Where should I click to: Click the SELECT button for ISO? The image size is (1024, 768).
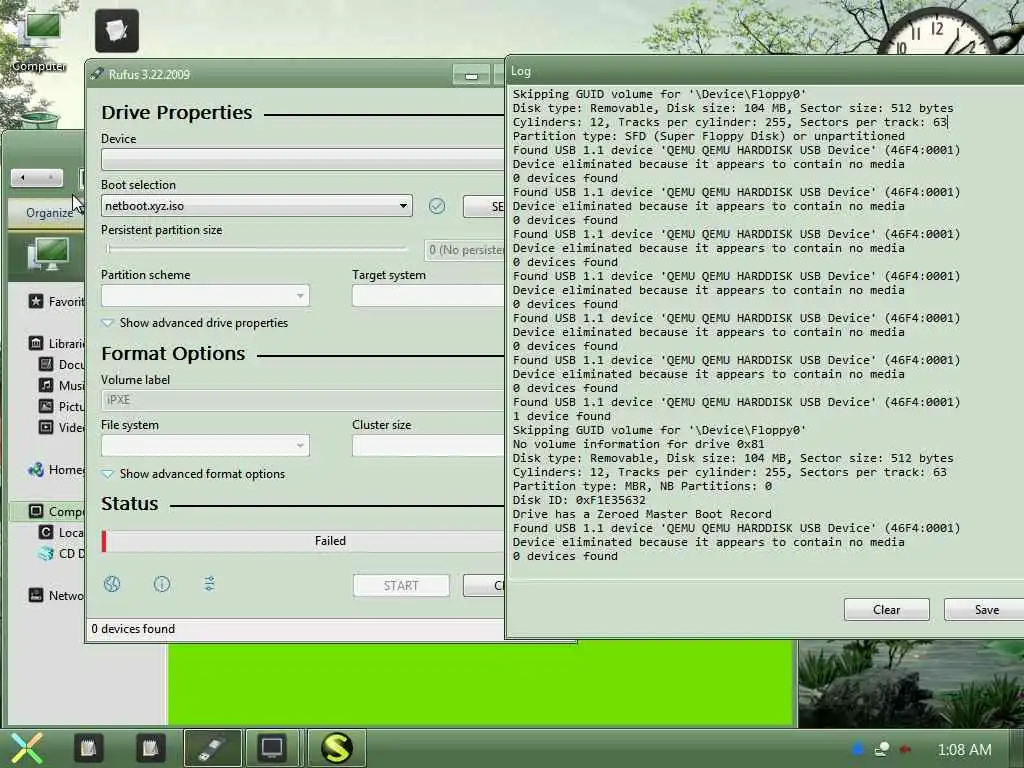[x=484, y=206]
